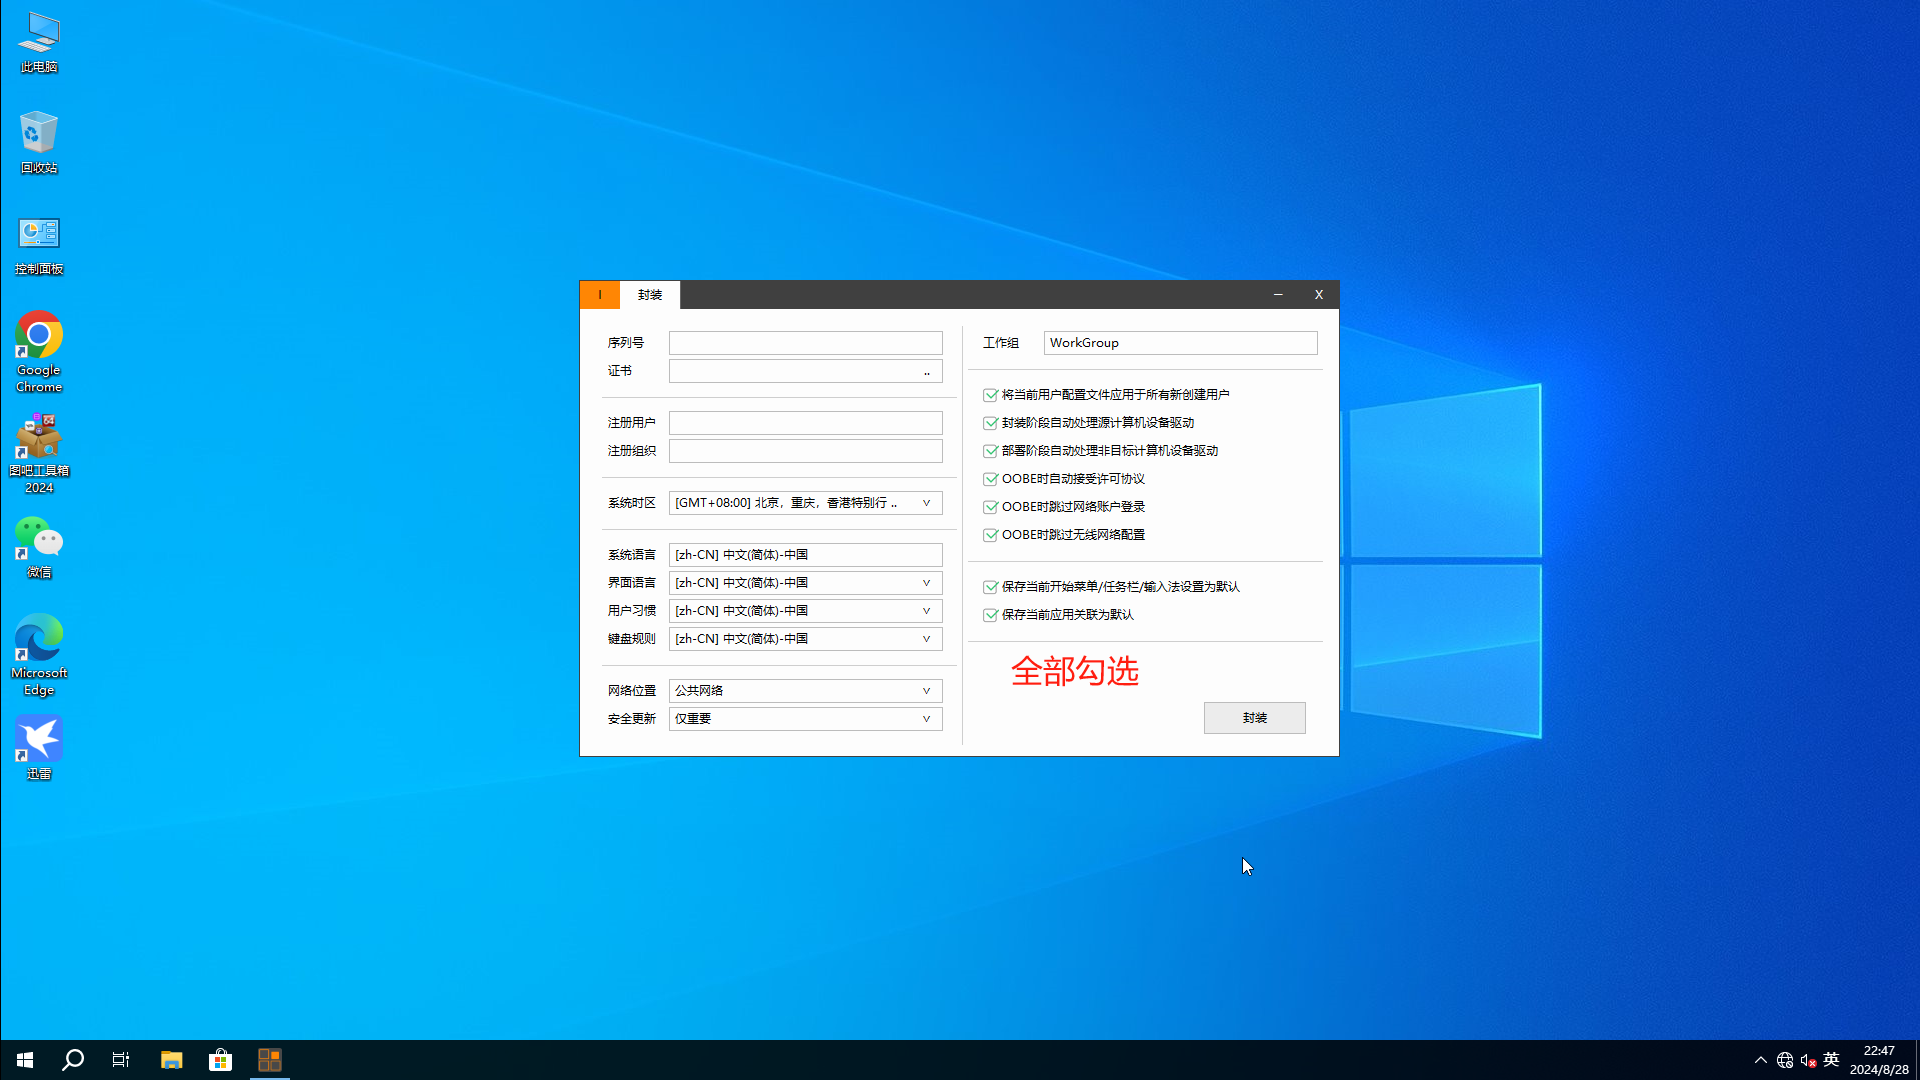Launch Microsoft Edge from desktop
Viewport: 1920px width, 1080px height.
pos(39,655)
